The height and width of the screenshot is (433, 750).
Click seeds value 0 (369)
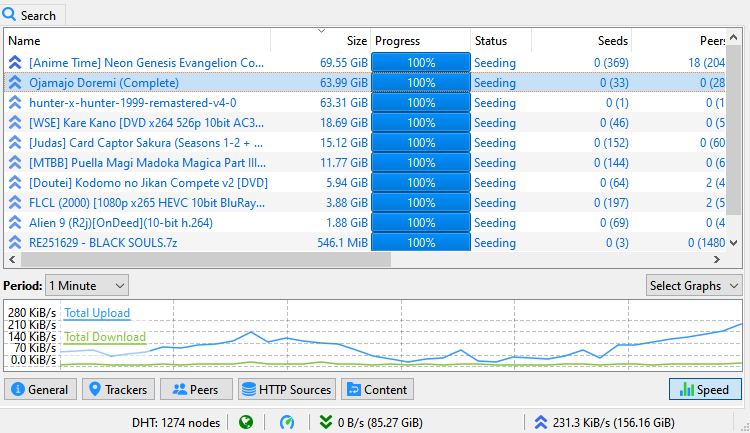point(611,63)
